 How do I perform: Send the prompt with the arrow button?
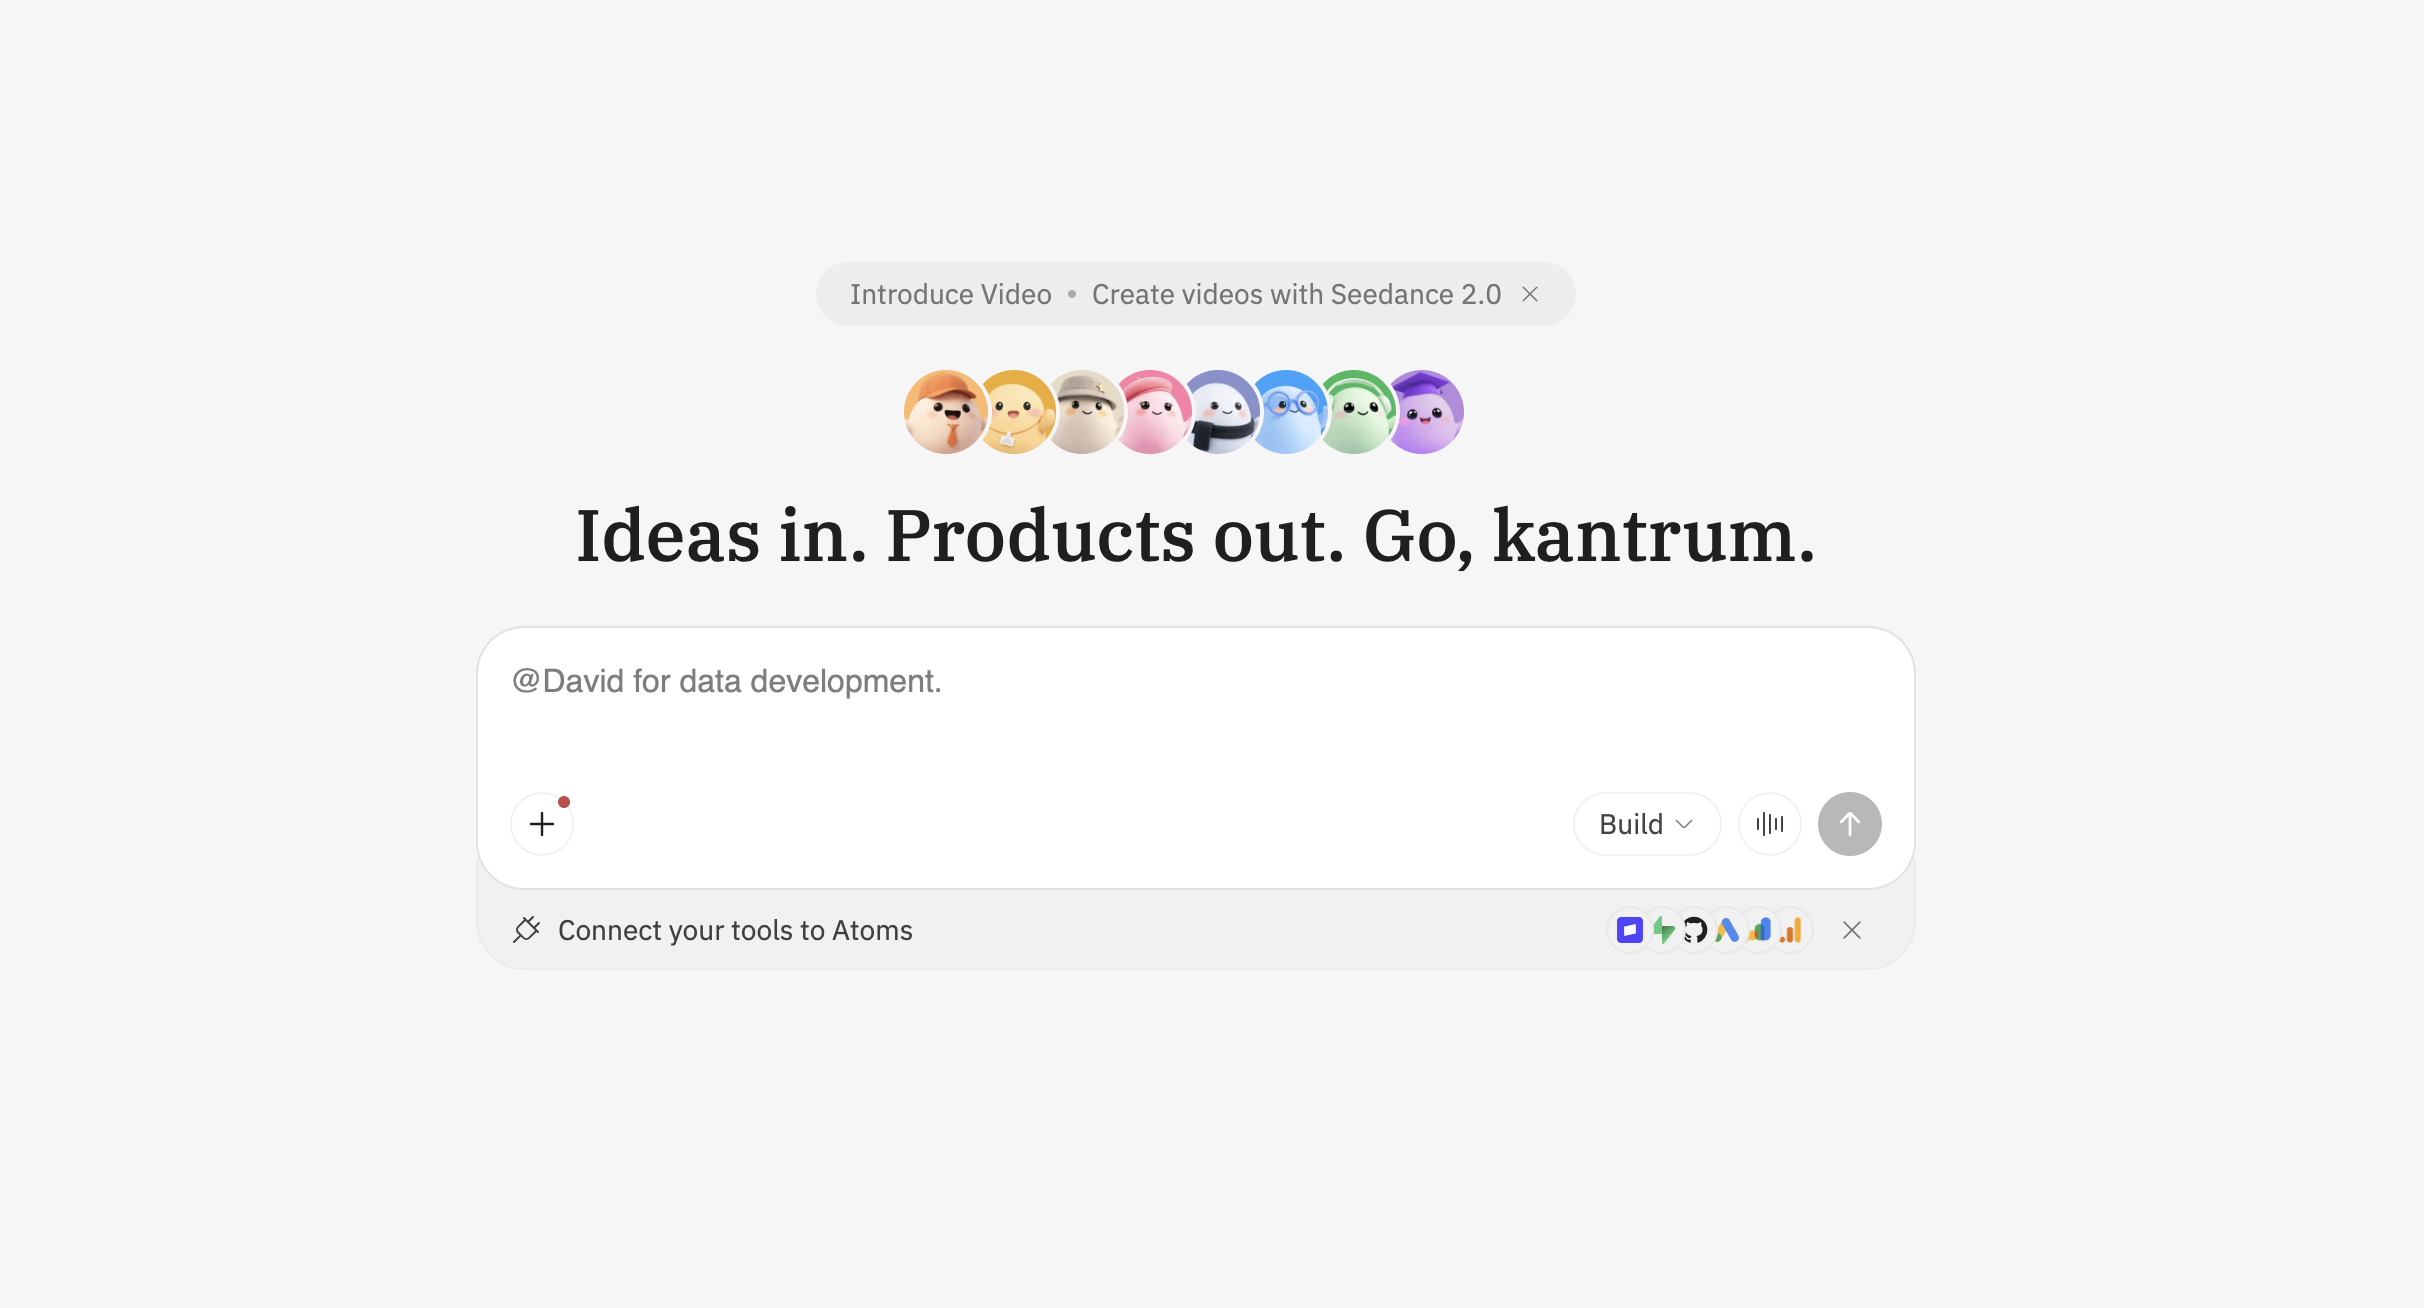1850,824
